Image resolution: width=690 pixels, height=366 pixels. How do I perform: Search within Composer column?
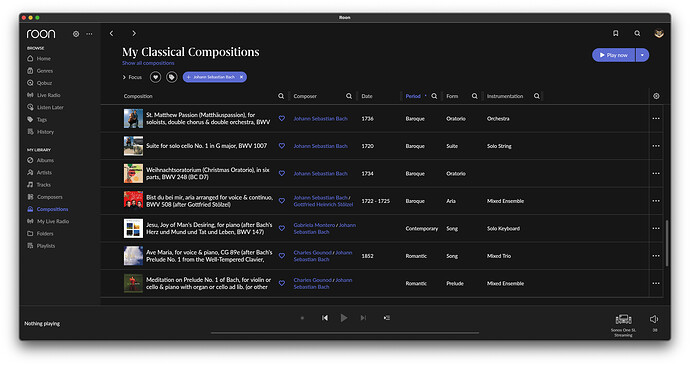(x=349, y=96)
